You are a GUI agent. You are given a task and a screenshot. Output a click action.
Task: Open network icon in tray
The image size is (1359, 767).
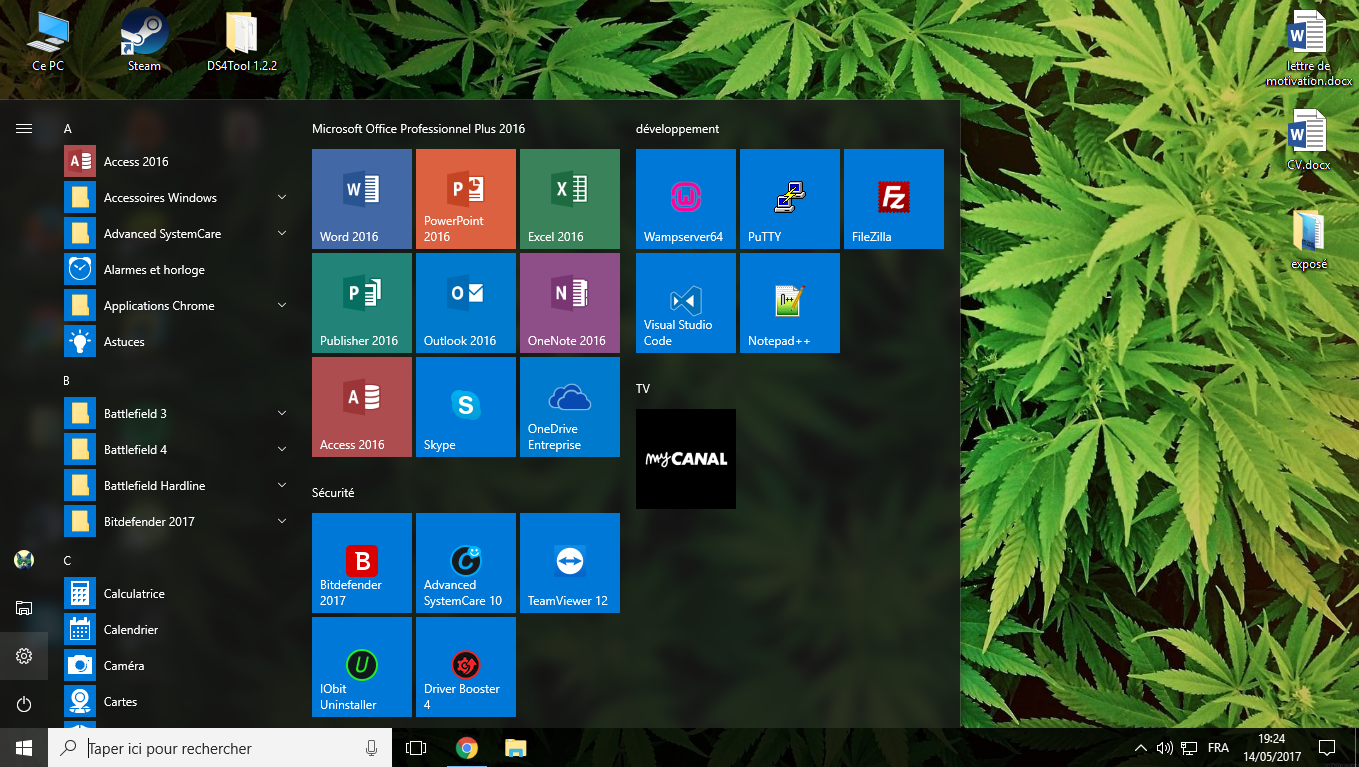(x=1189, y=748)
